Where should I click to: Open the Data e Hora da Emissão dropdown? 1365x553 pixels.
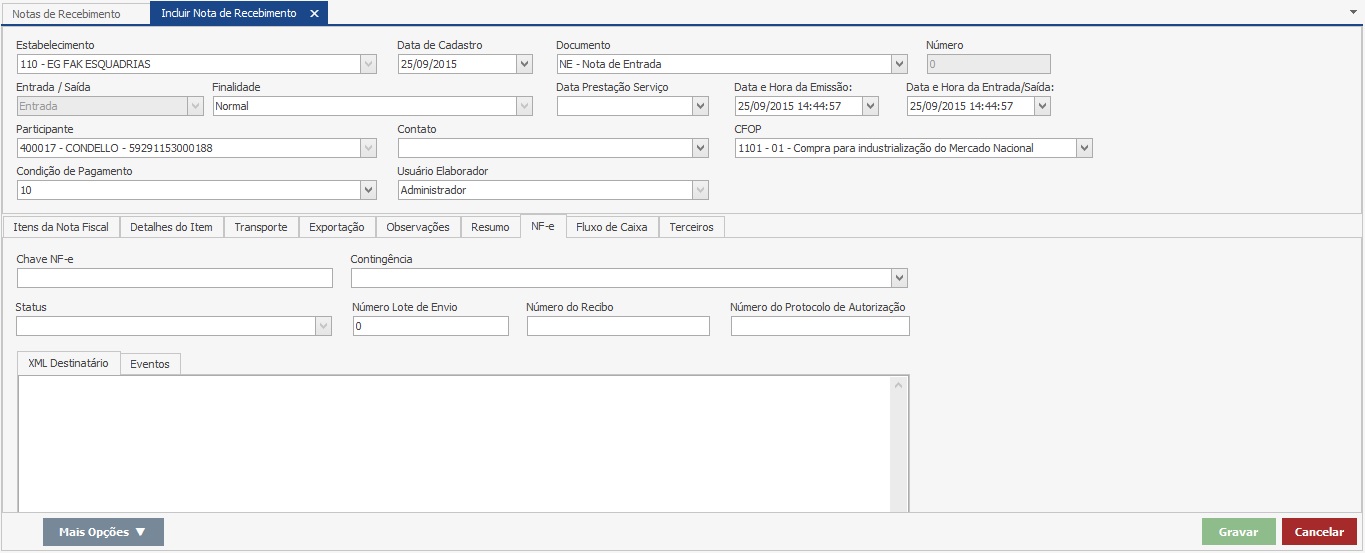870,106
